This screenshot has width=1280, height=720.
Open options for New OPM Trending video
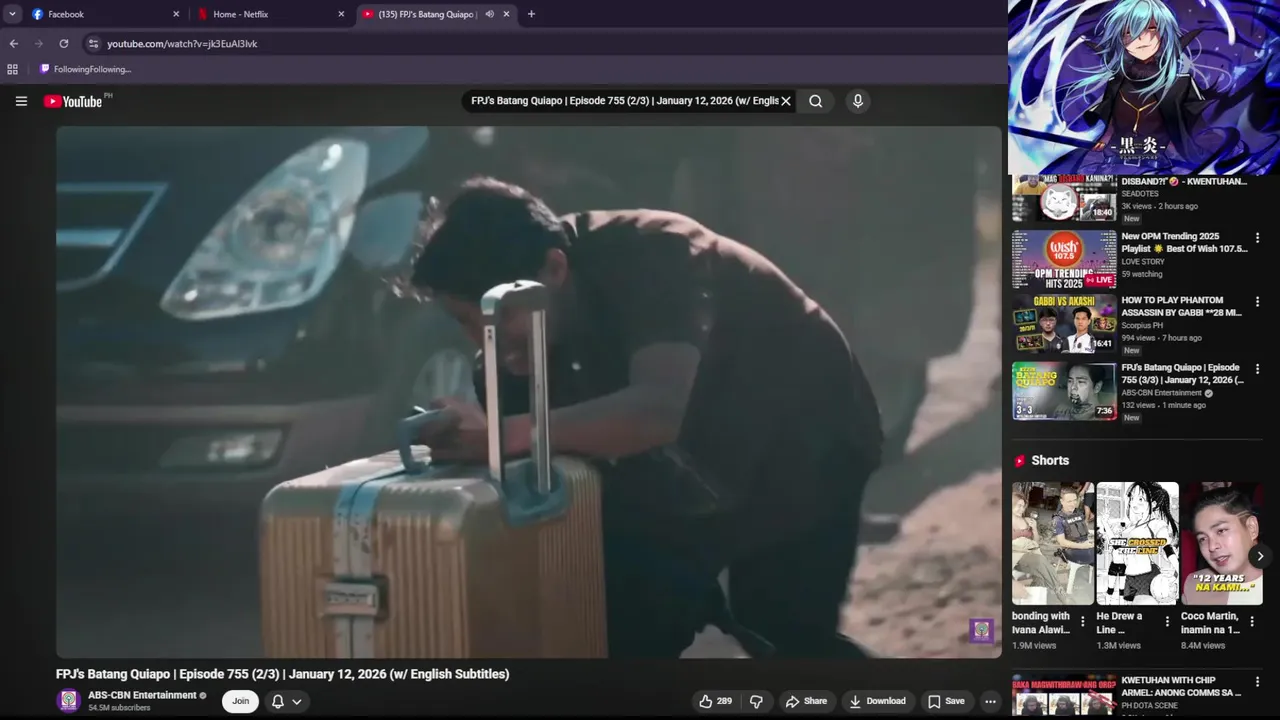1257,238
